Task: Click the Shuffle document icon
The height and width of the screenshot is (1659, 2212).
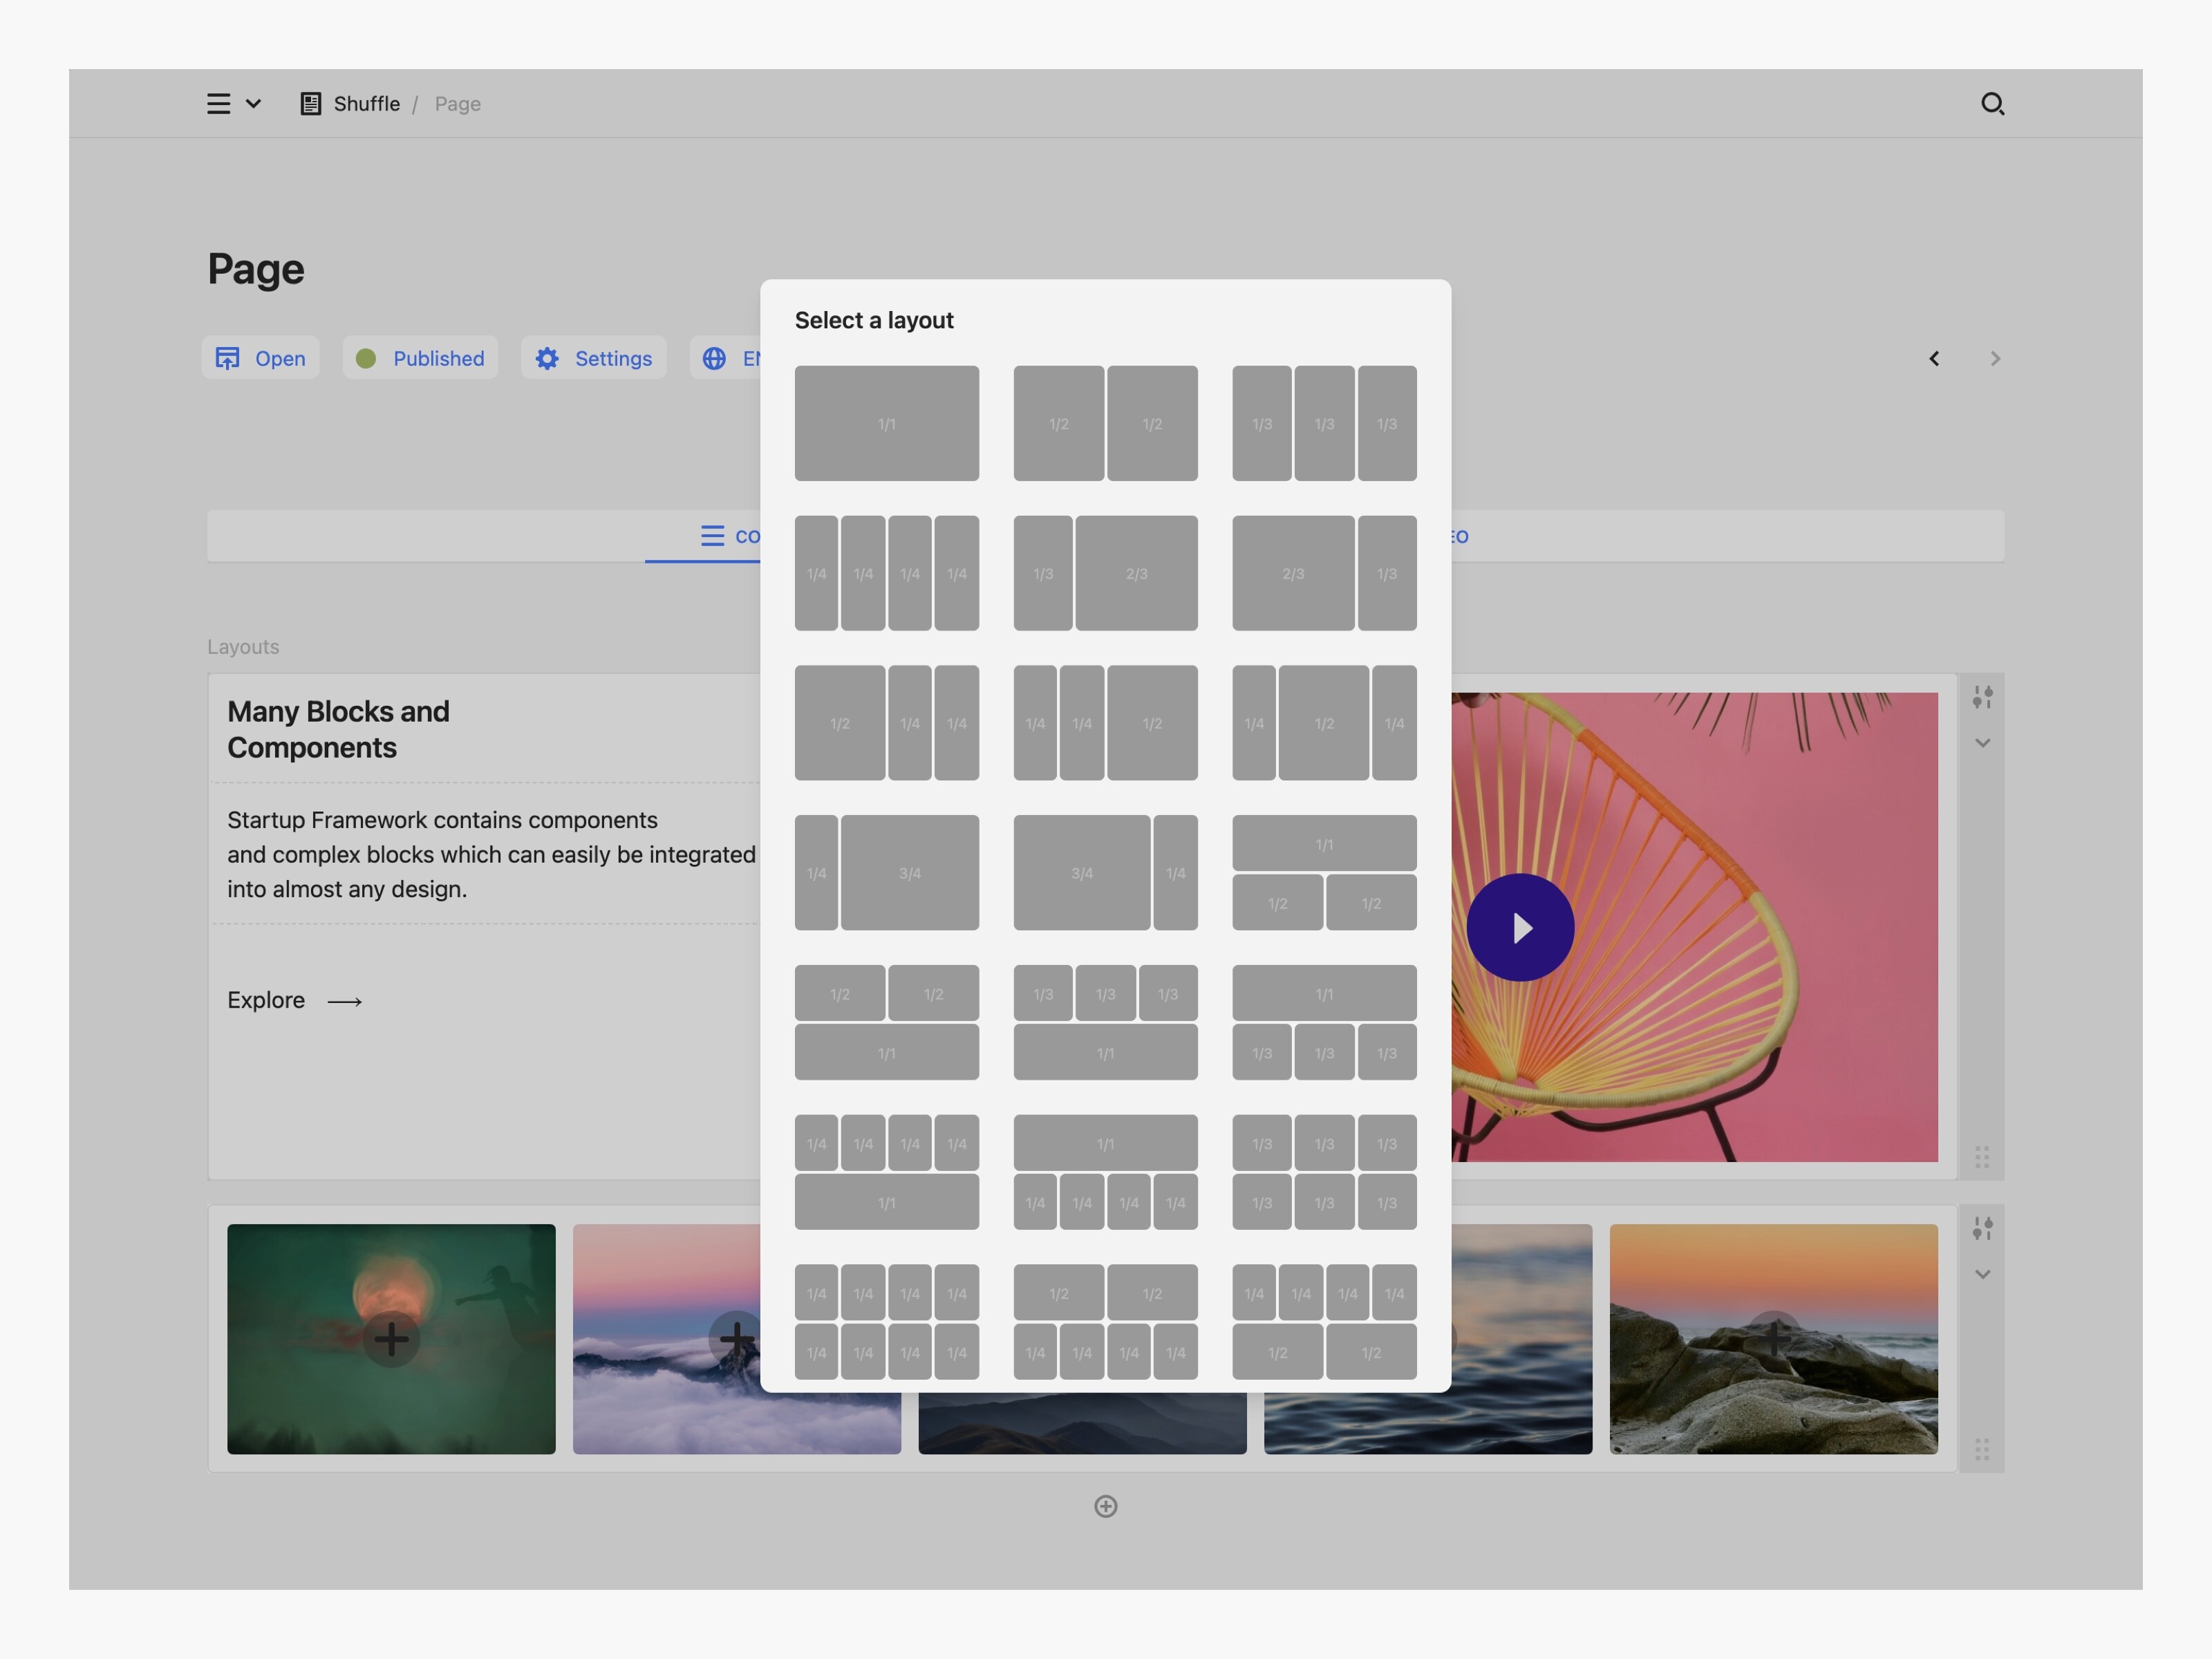Action: click(311, 104)
